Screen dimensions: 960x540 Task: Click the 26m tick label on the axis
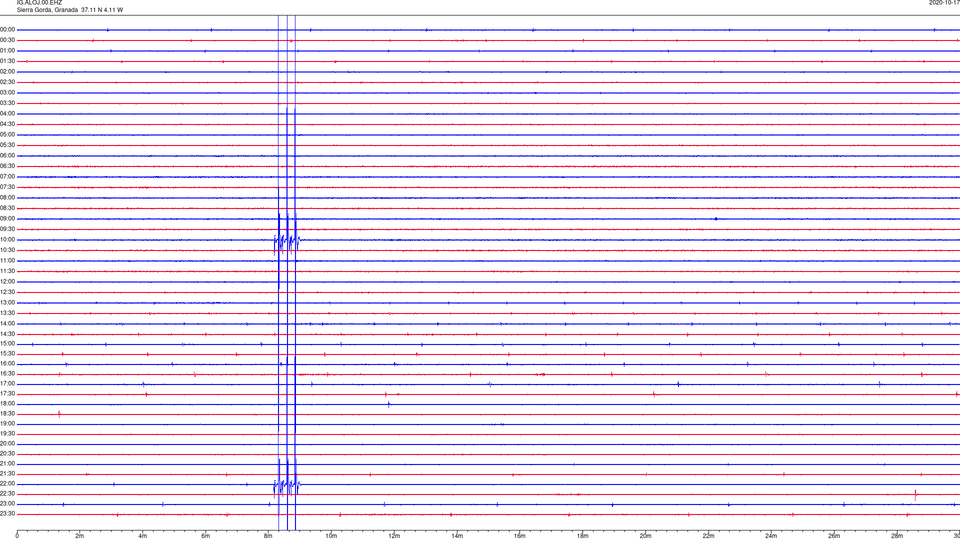pyautogui.click(x=834, y=536)
